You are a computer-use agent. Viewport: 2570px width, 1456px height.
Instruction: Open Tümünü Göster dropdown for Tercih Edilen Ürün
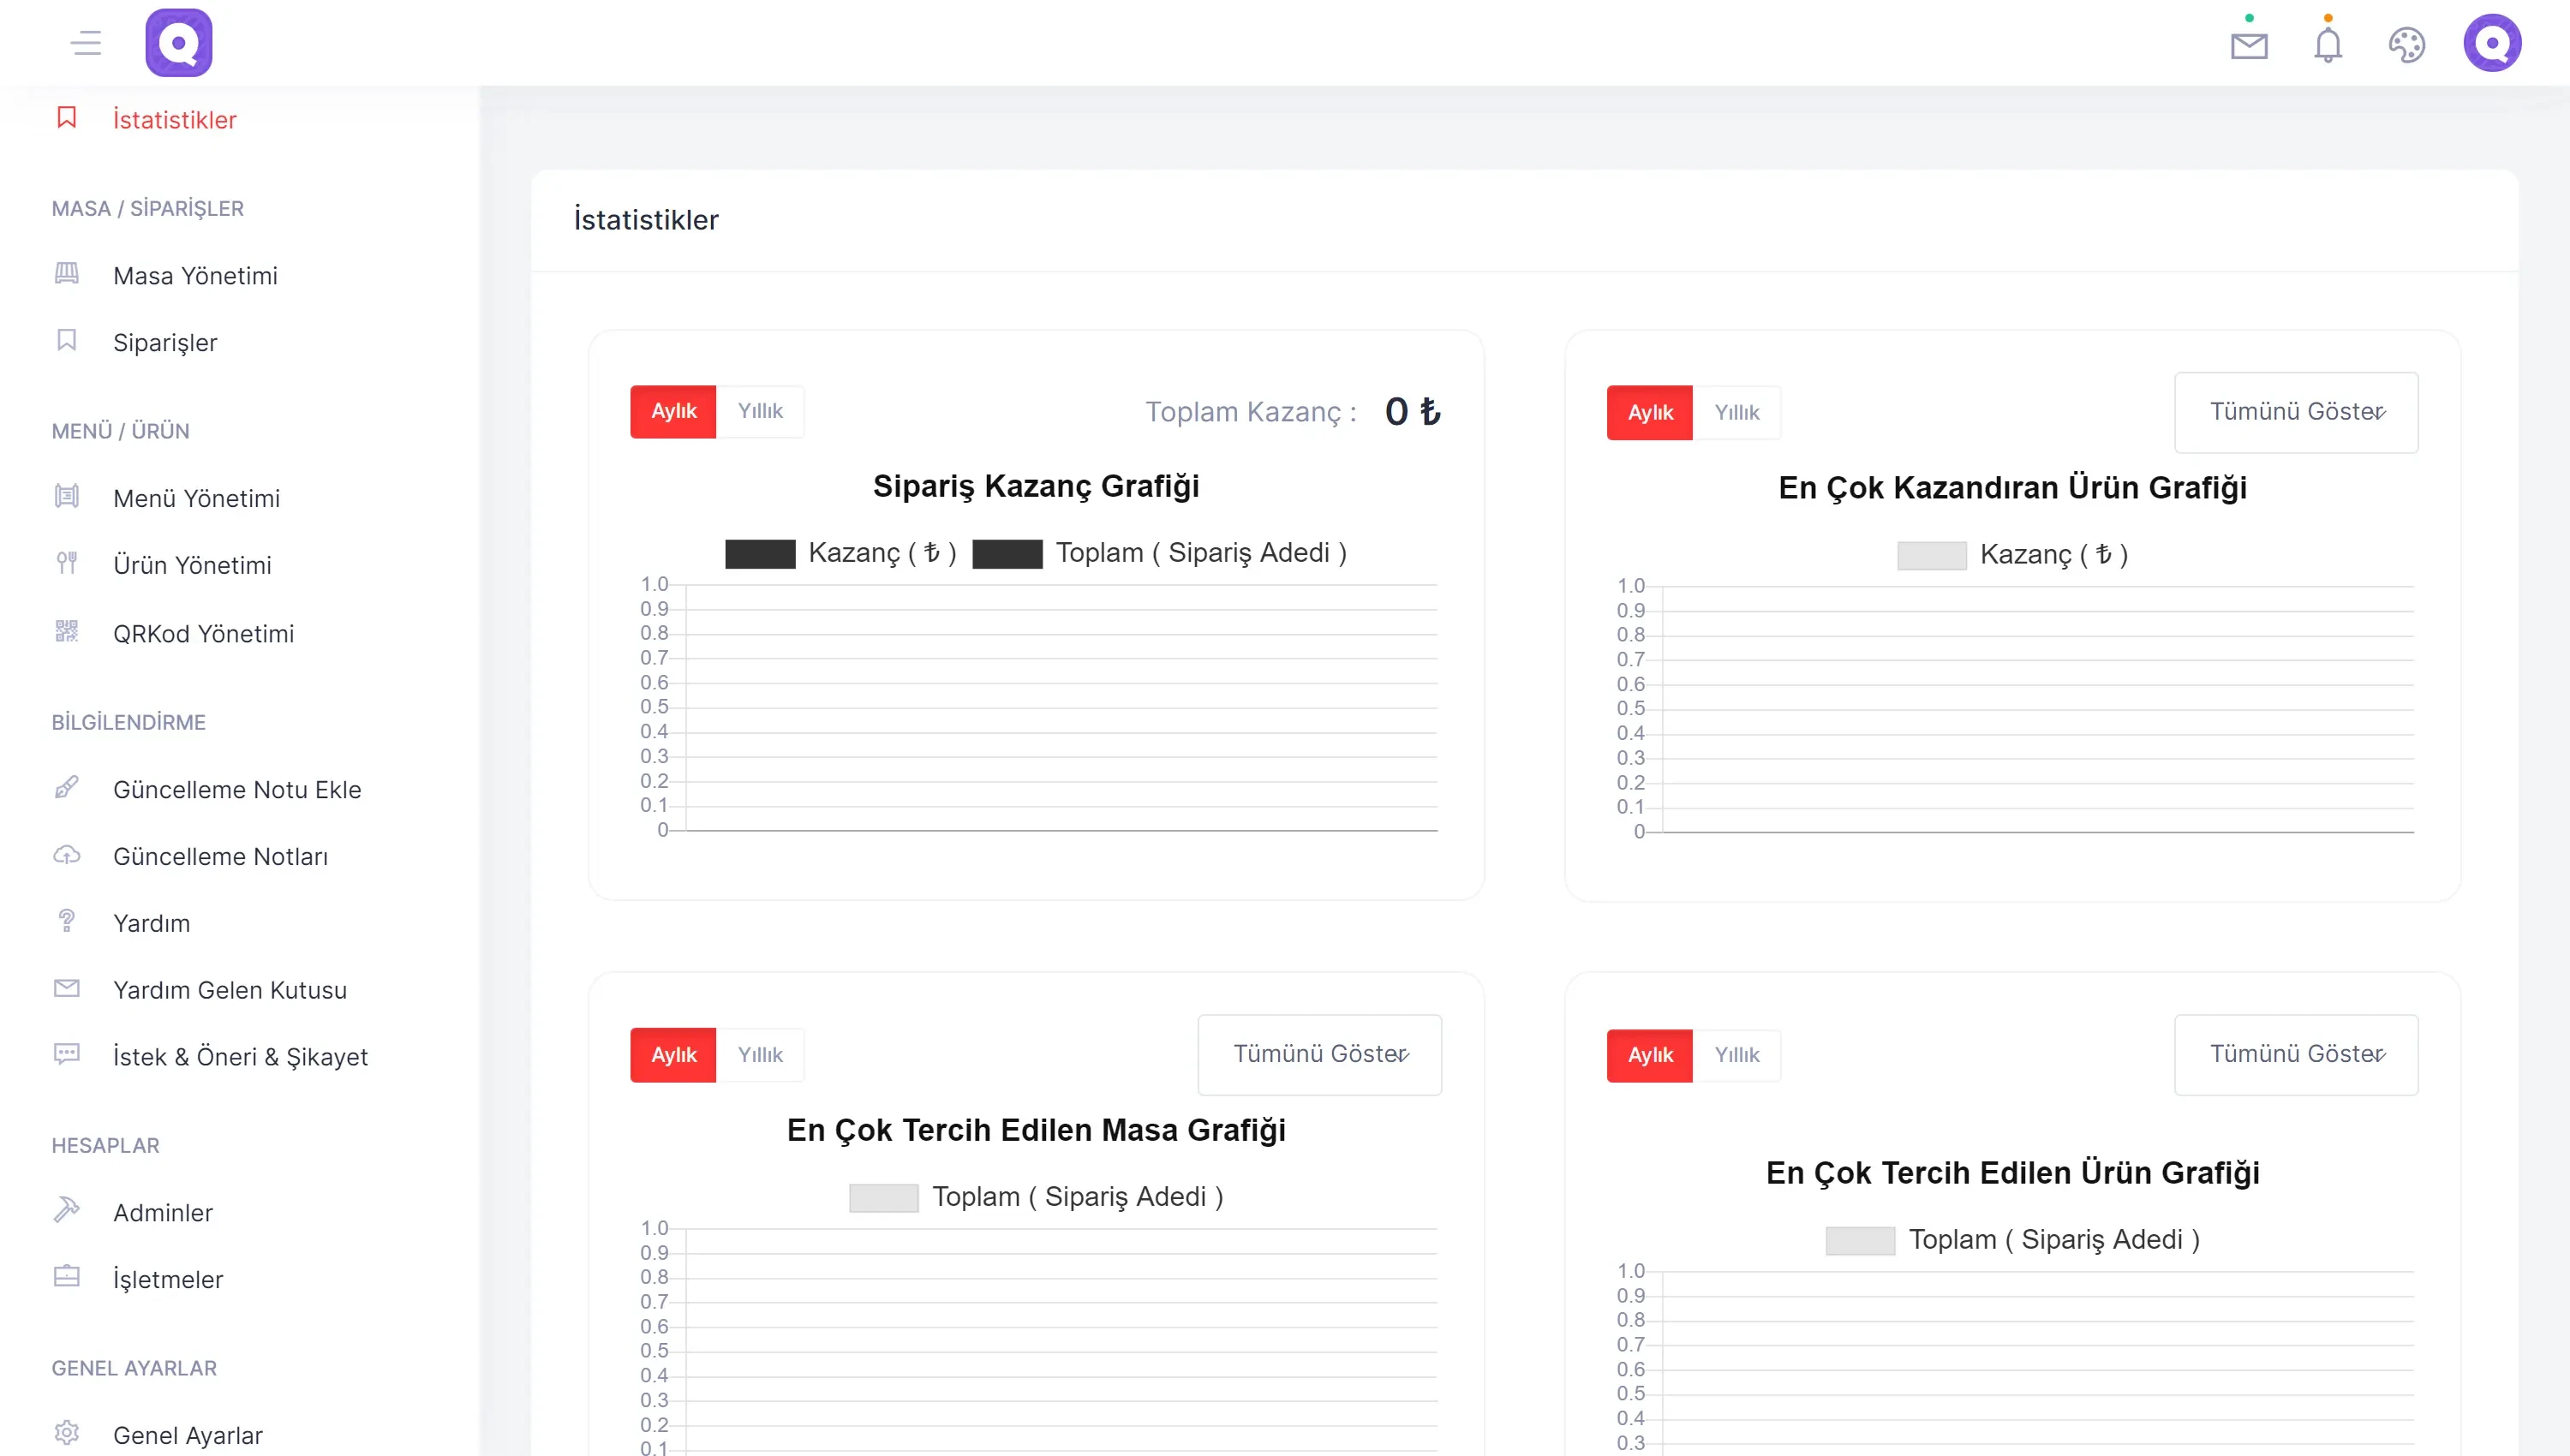click(2295, 1054)
